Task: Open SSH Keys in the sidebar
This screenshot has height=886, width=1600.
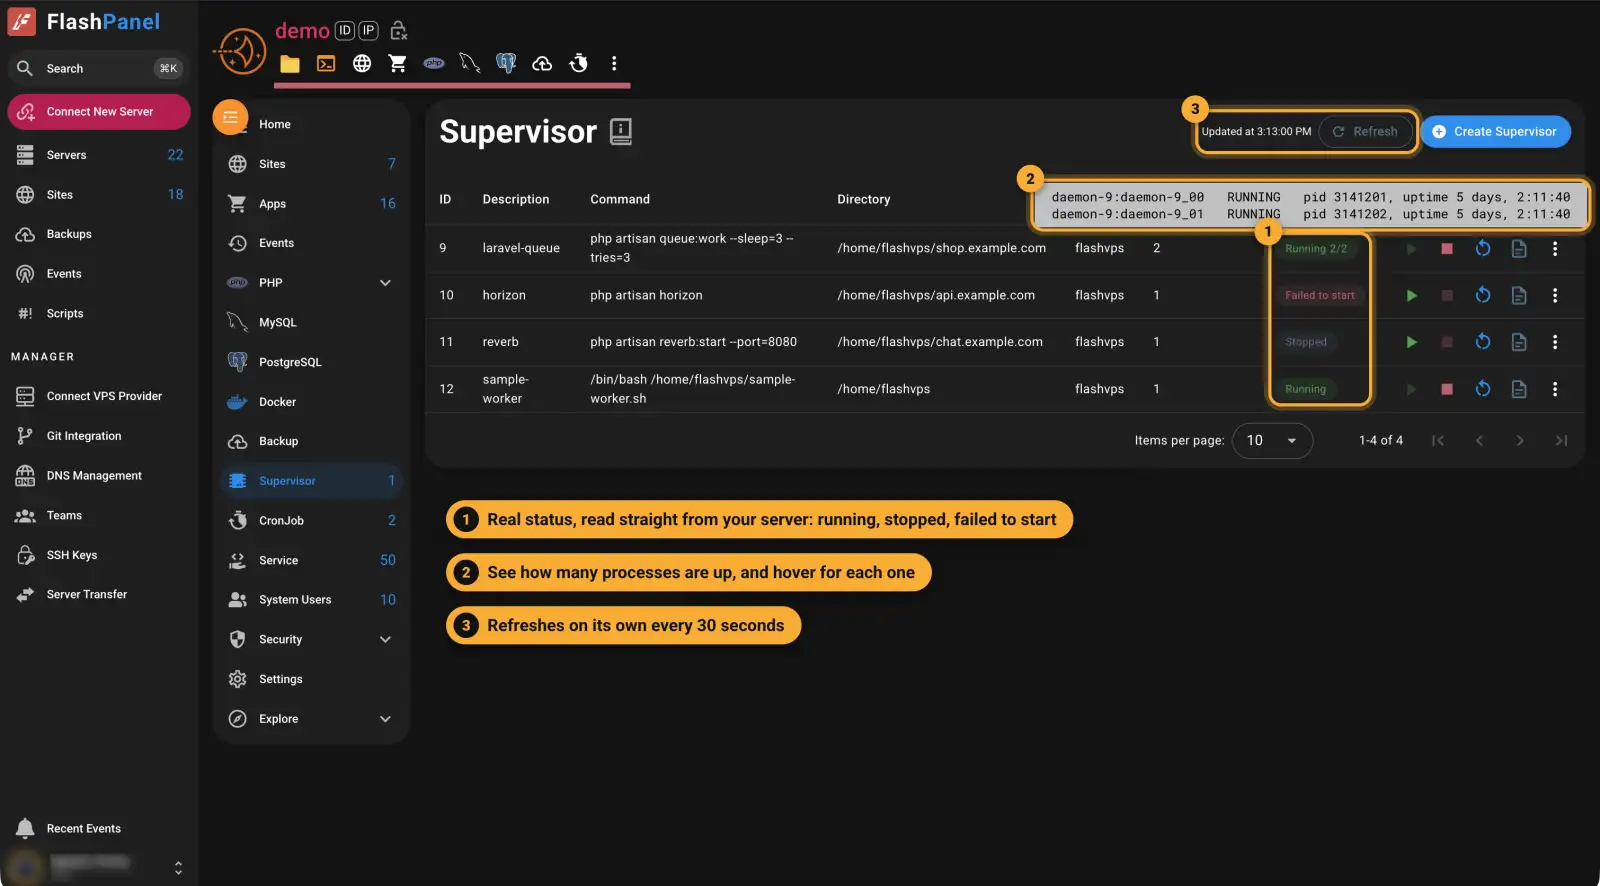Action: pos(99,555)
